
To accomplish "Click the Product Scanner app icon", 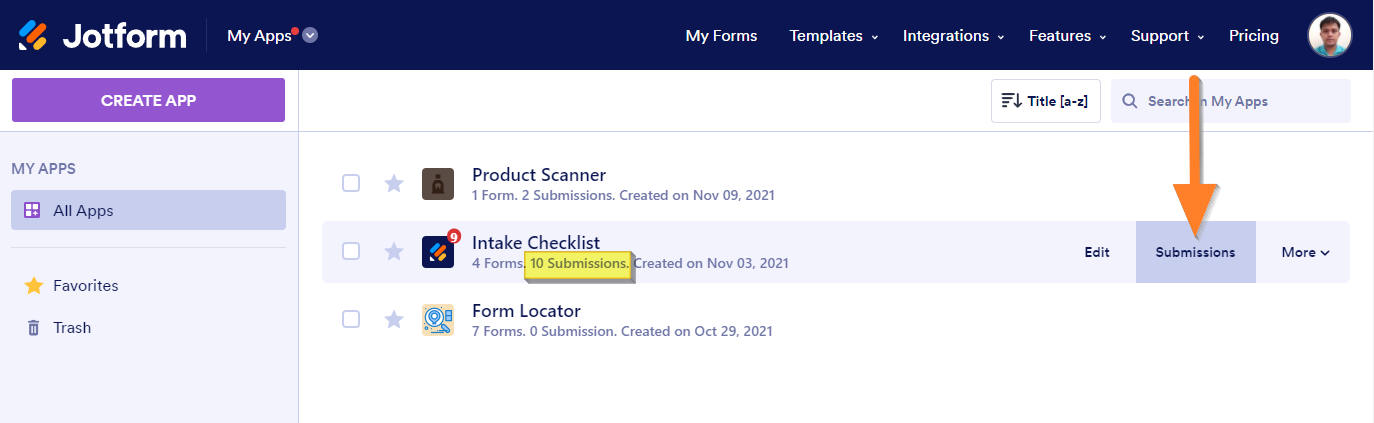I will [438, 184].
